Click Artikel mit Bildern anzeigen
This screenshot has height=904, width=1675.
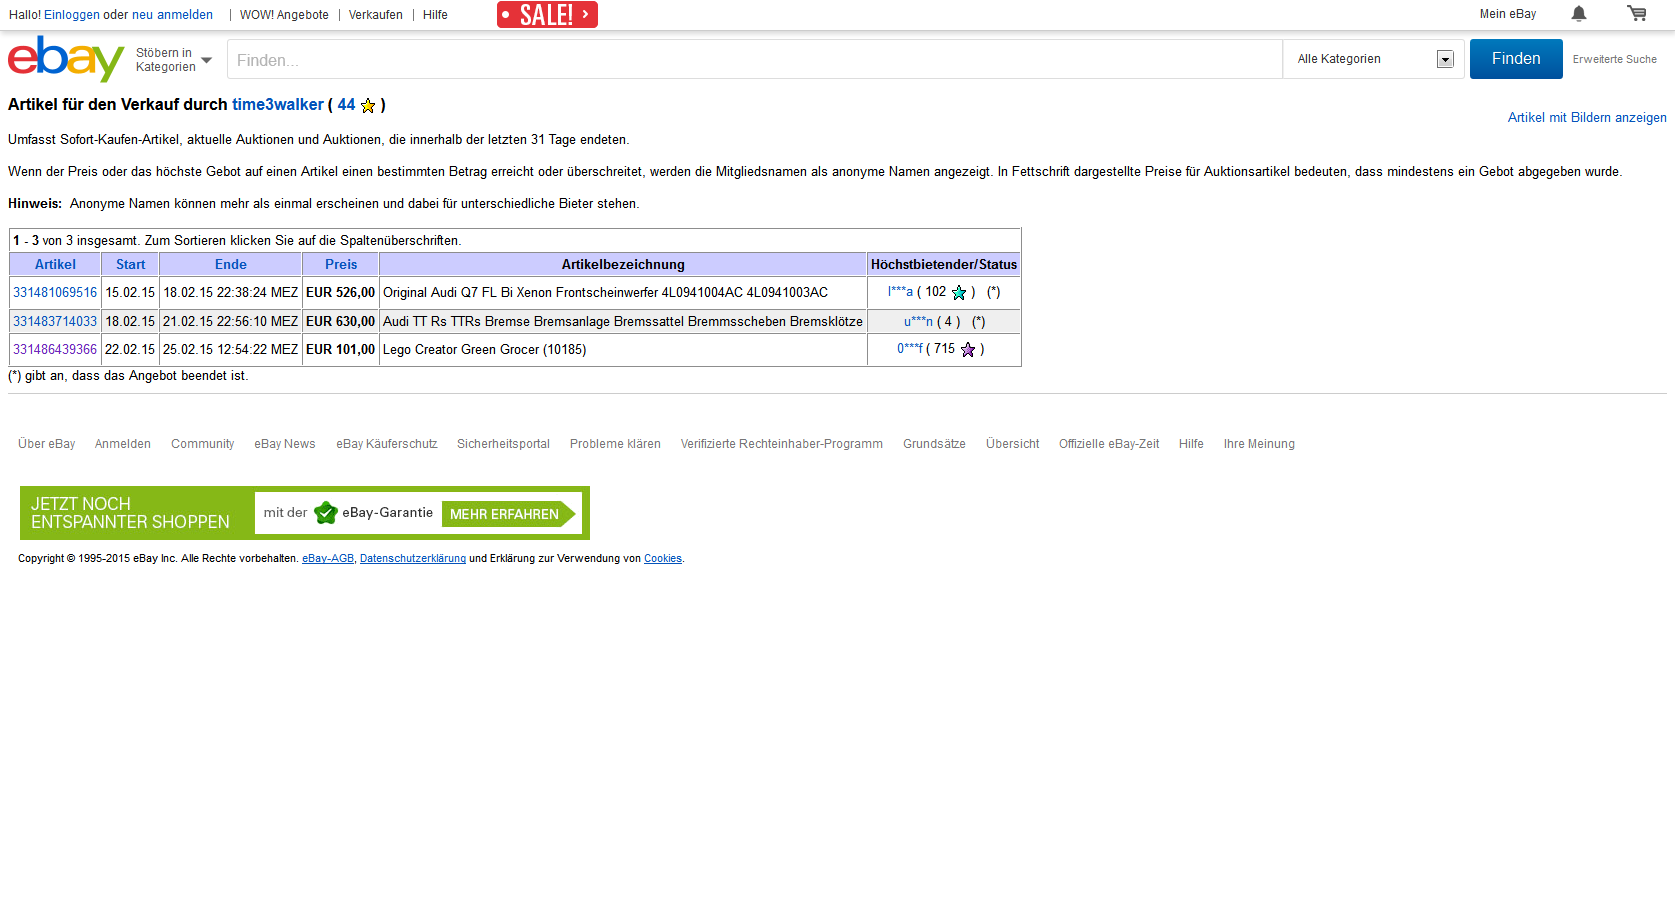pyautogui.click(x=1587, y=117)
